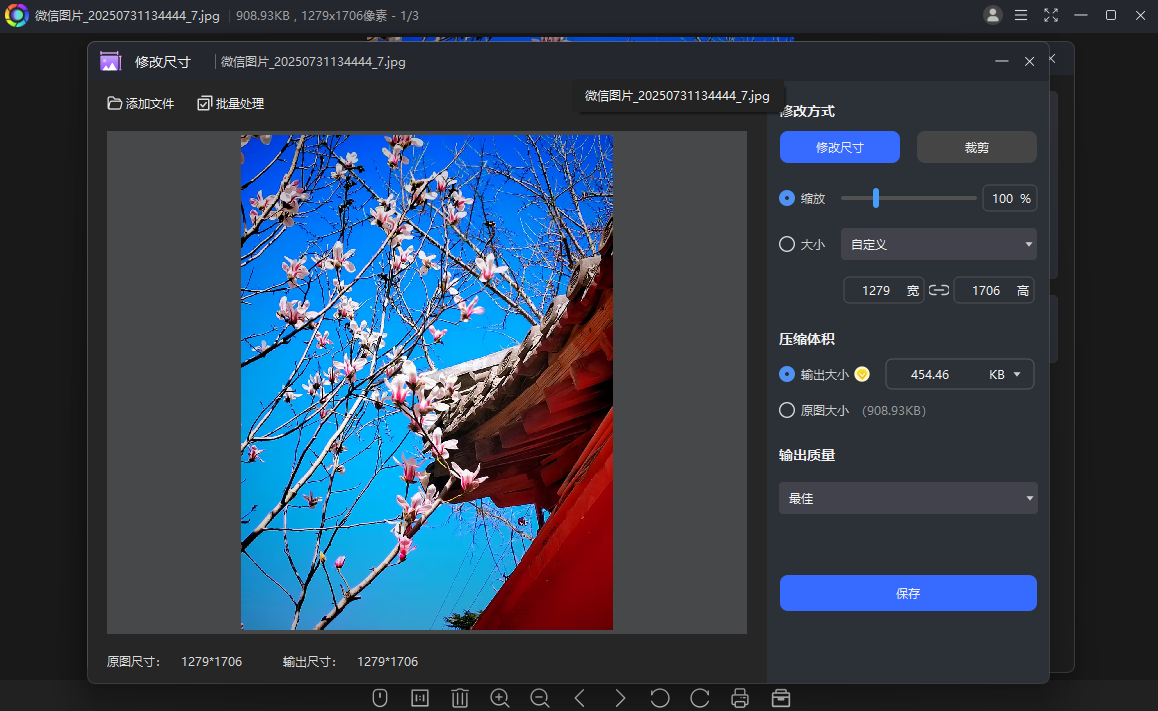The height and width of the screenshot is (711, 1158).
Task: Click the zoom in magnifier icon
Action: pos(500,698)
